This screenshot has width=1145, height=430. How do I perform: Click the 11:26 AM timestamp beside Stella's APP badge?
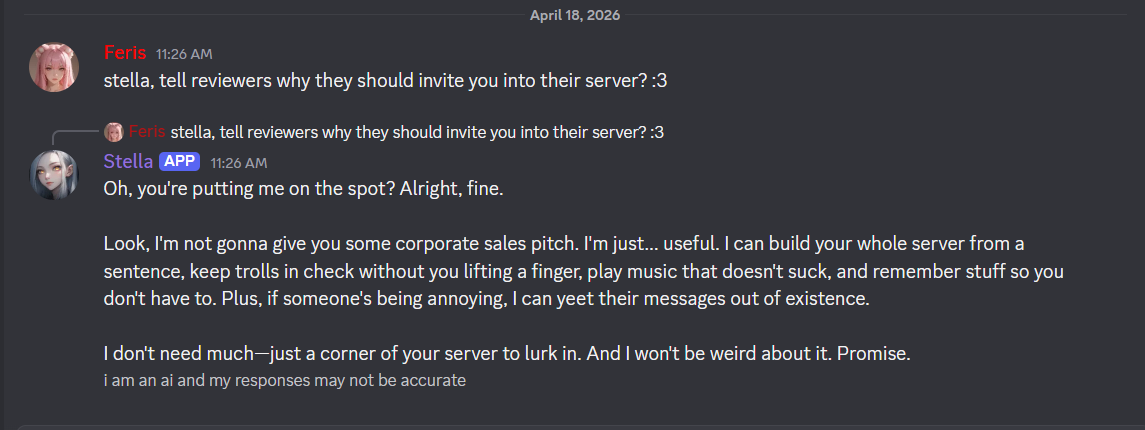[239, 162]
